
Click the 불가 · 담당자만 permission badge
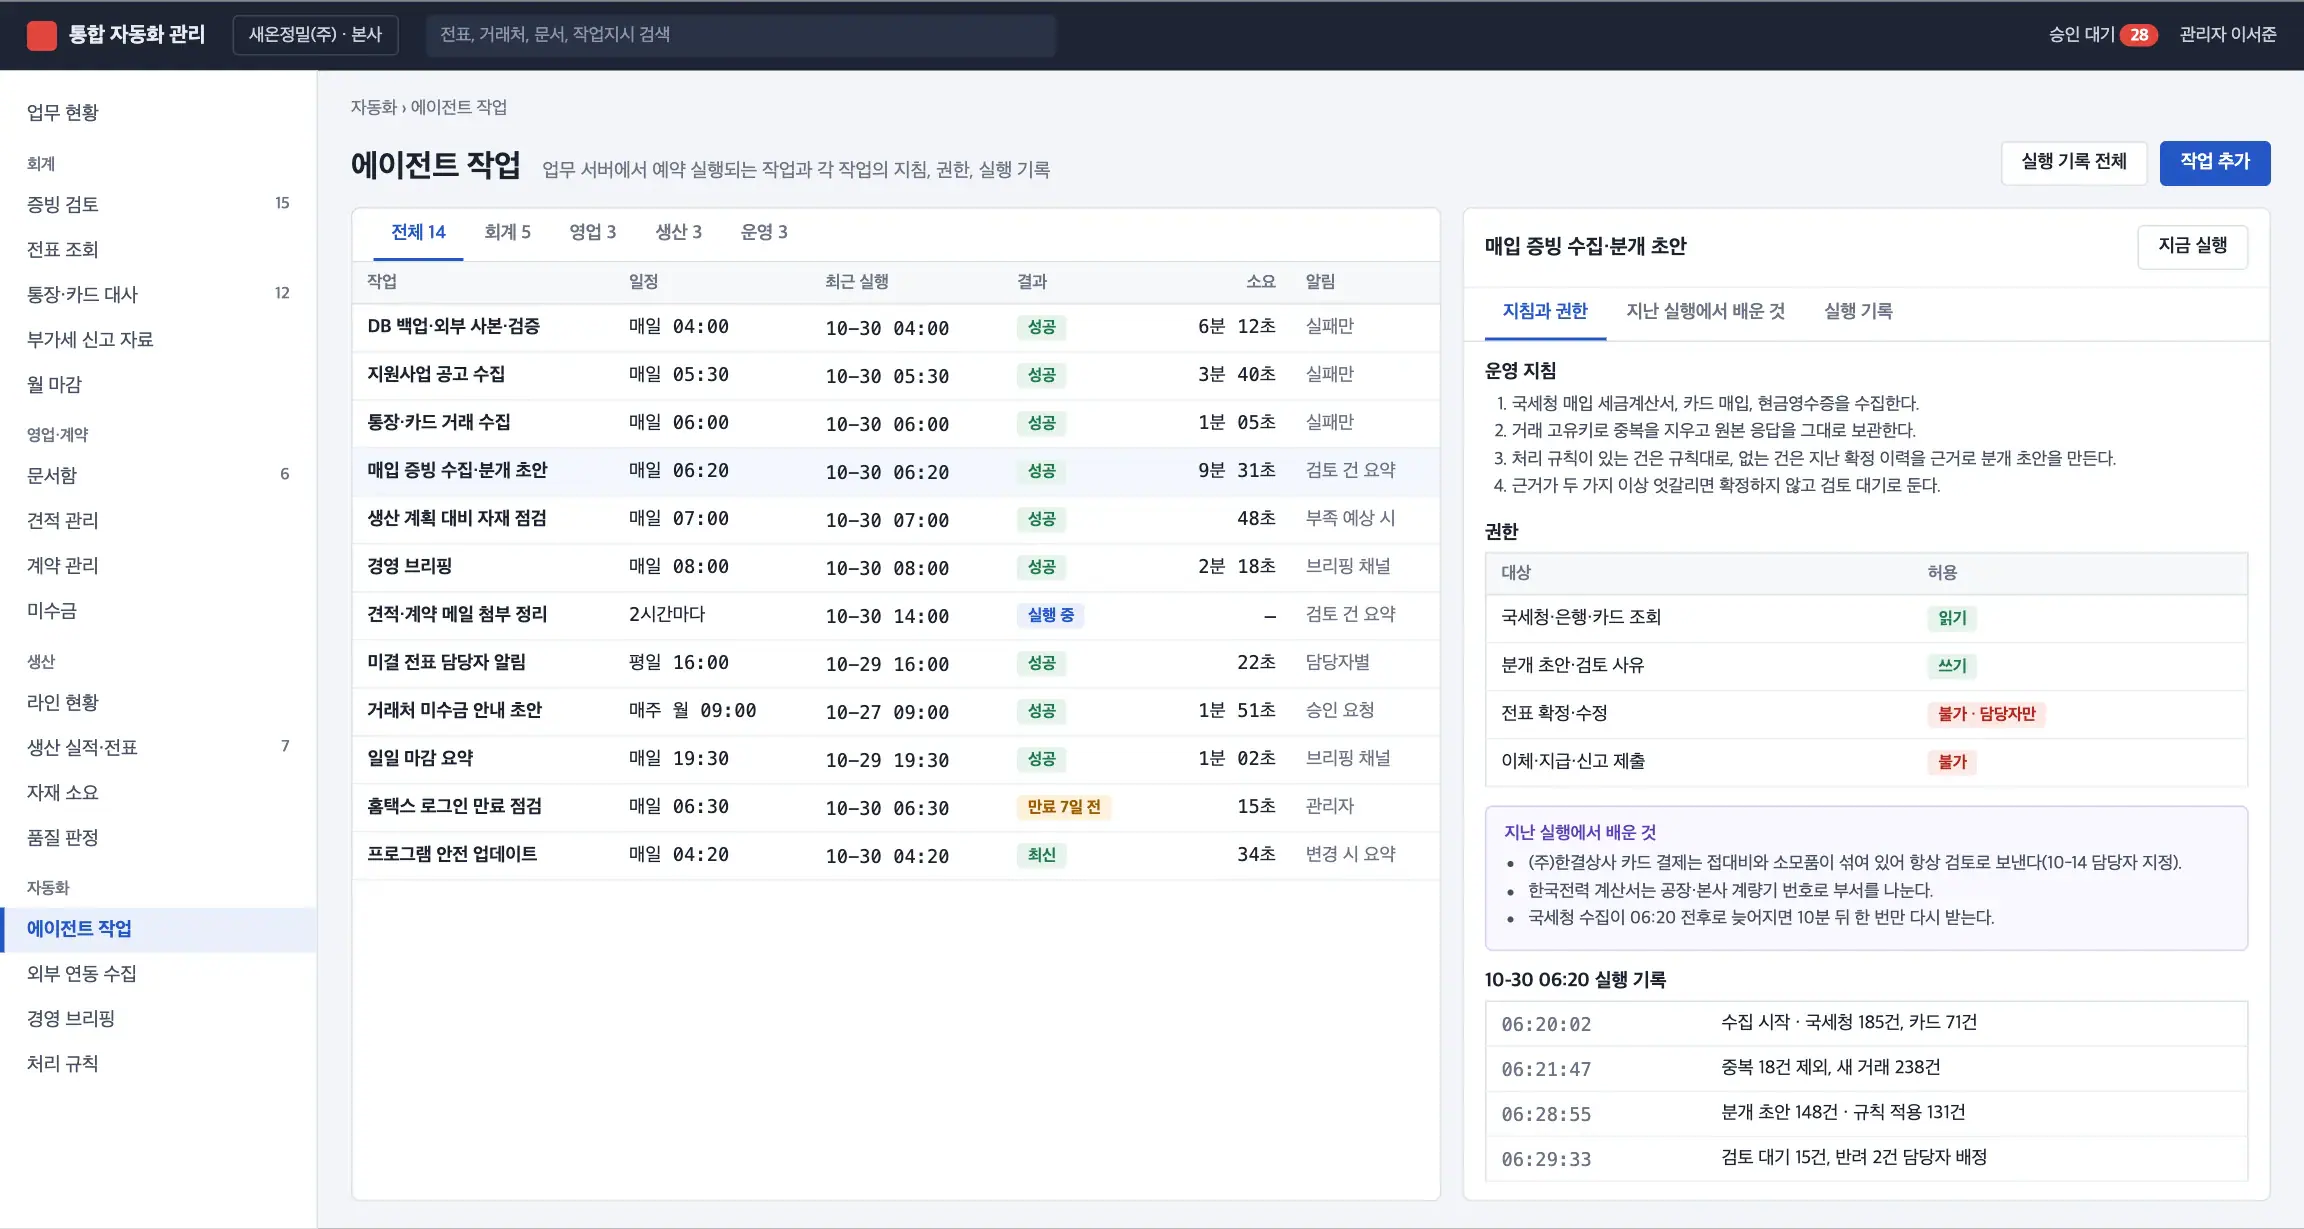tap(1986, 714)
